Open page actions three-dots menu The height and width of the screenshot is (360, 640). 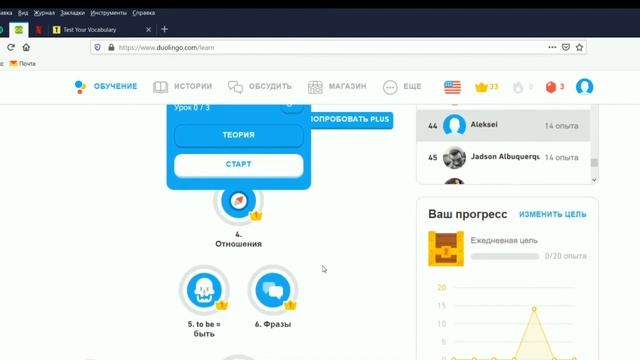(x=552, y=47)
